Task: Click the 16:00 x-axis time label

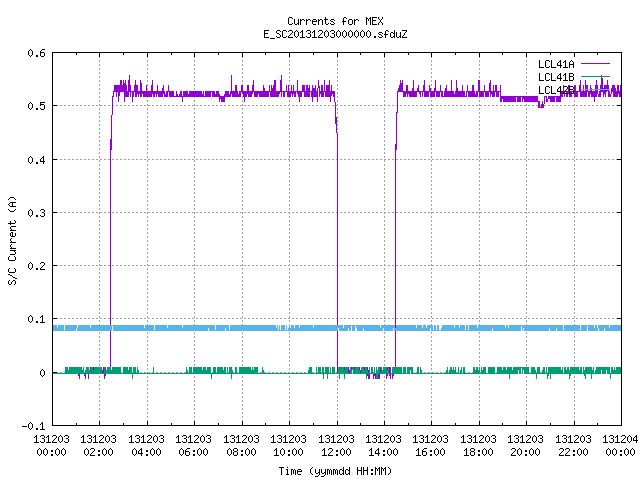Action: point(431,452)
